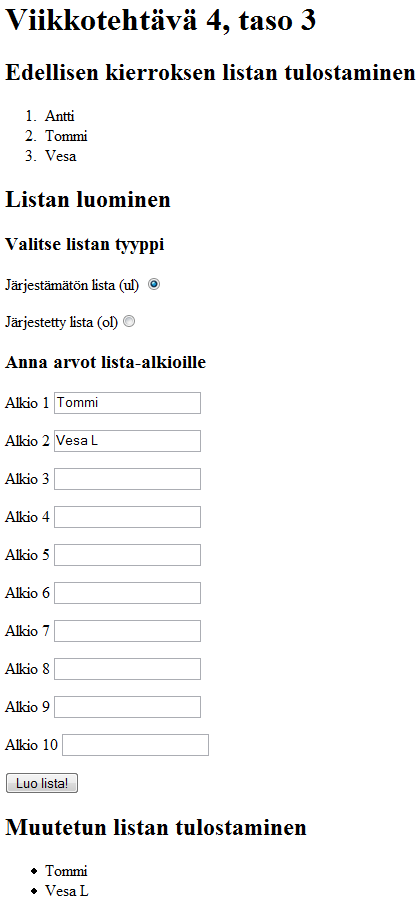Focus the Alkio 8 text field
Viewport: 416px width, 904px height.
127,669
